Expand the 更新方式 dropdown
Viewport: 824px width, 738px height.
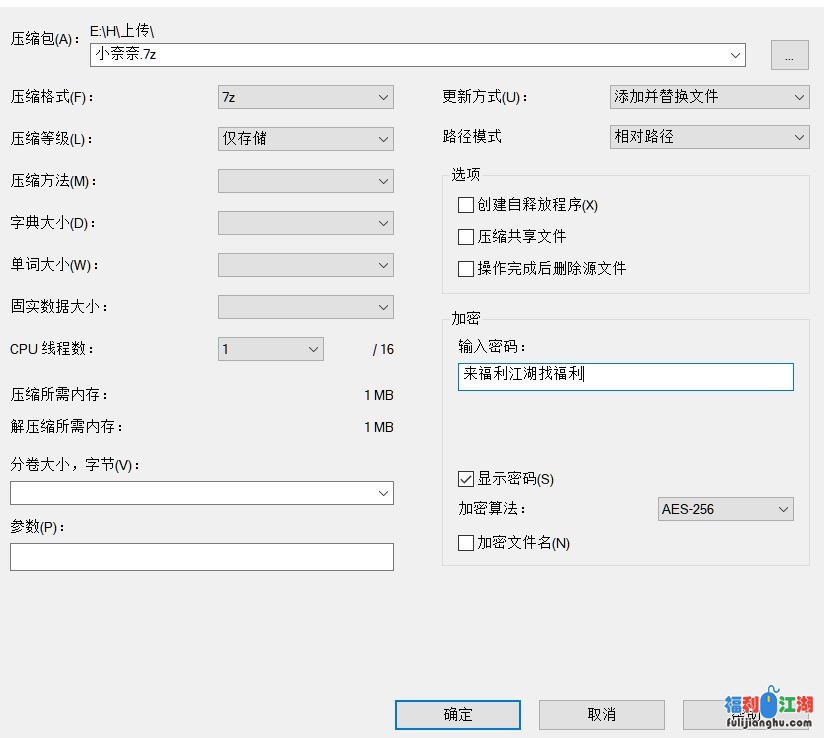coord(709,97)
